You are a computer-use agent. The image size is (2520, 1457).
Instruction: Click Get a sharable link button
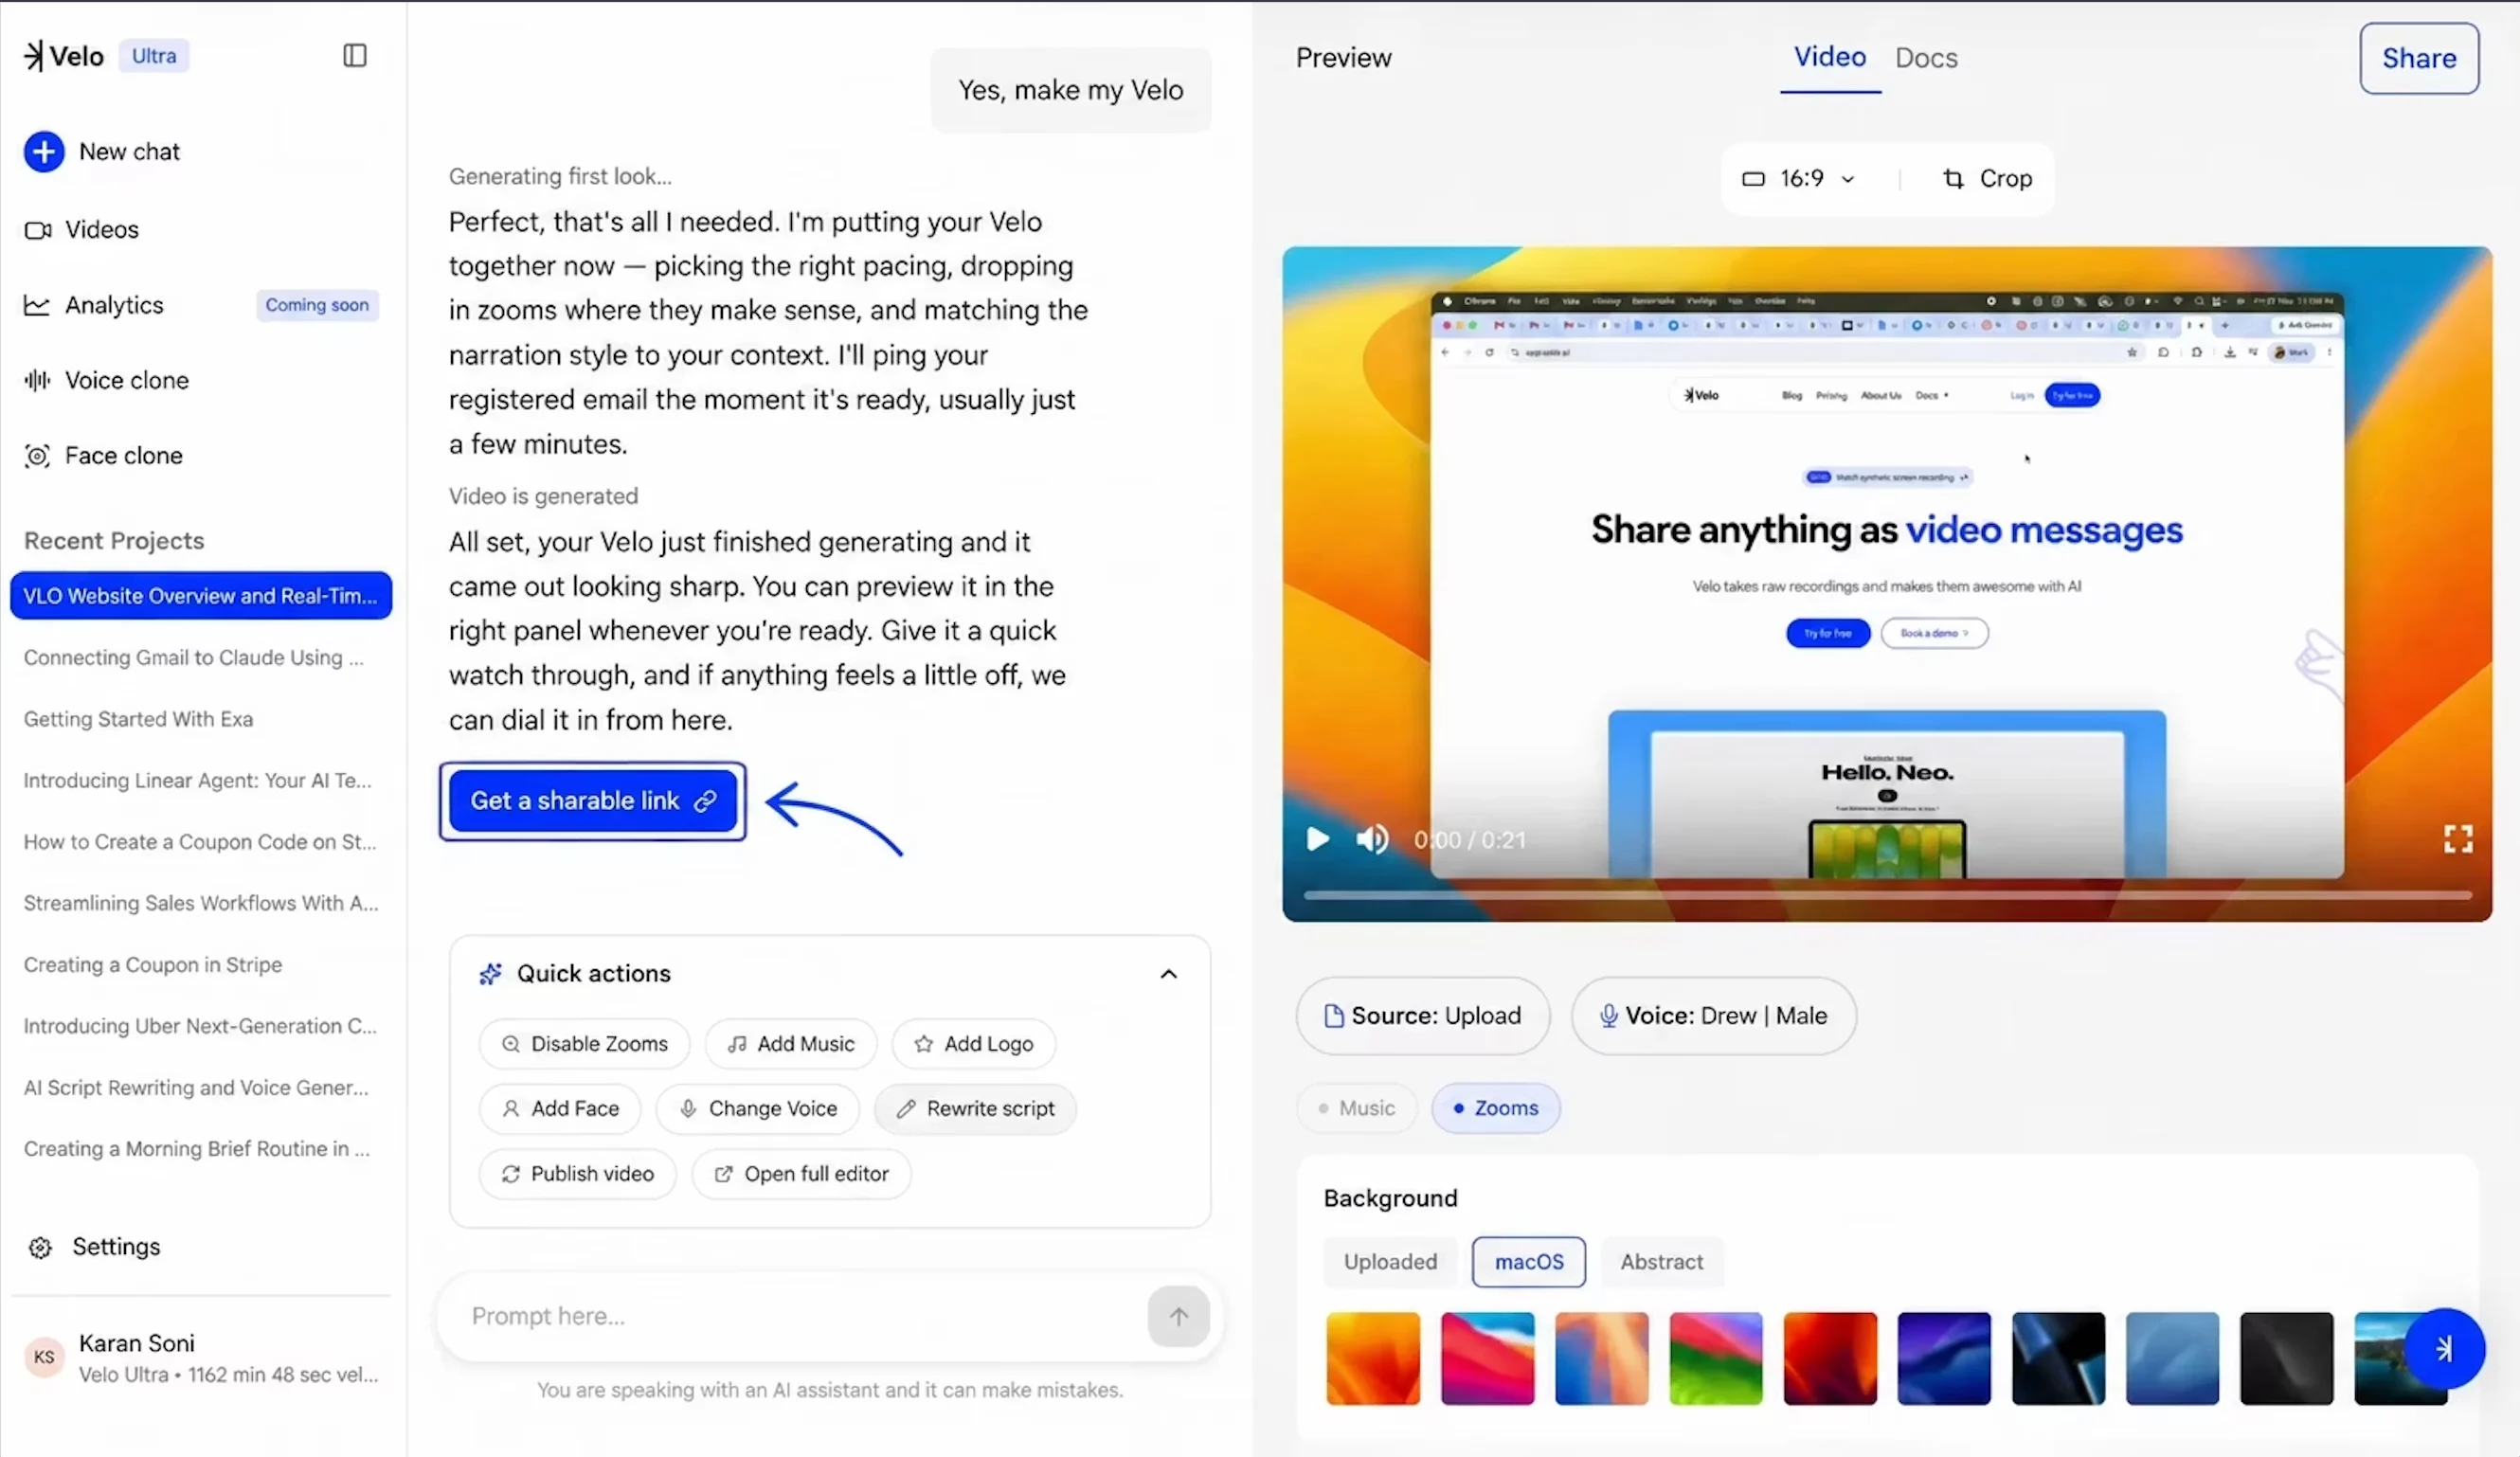point(593,801)
